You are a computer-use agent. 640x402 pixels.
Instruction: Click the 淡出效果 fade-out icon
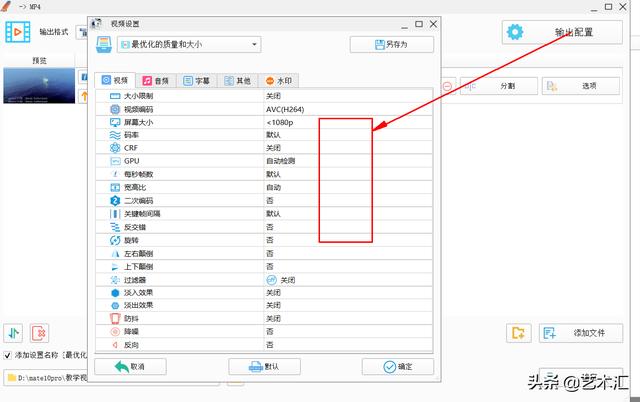115,306
